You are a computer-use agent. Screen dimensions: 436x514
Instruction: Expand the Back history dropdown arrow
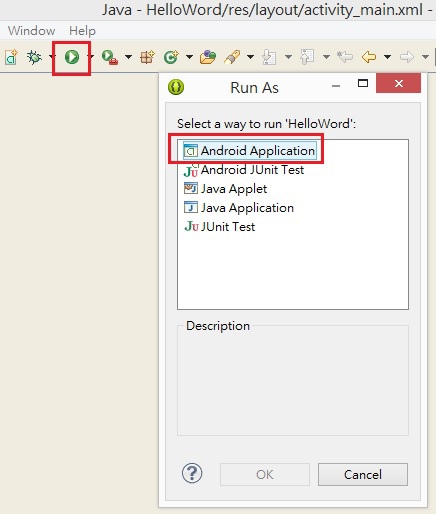[x=387, y=57]
